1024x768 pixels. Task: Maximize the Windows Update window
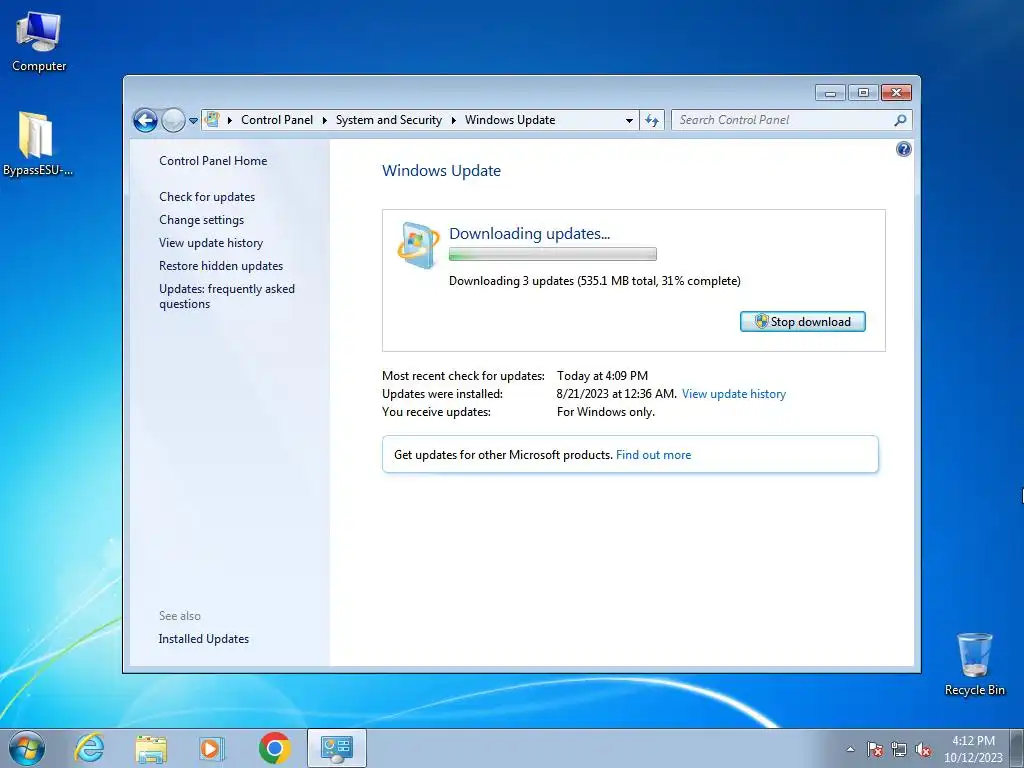click(863, 93)
